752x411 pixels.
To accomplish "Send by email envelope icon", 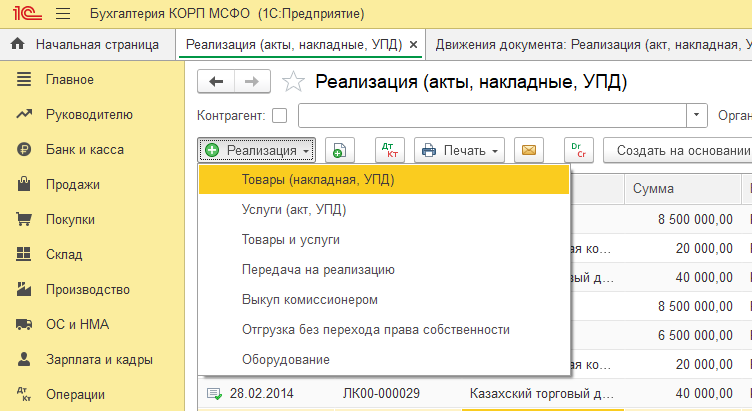I will (529, 150).
